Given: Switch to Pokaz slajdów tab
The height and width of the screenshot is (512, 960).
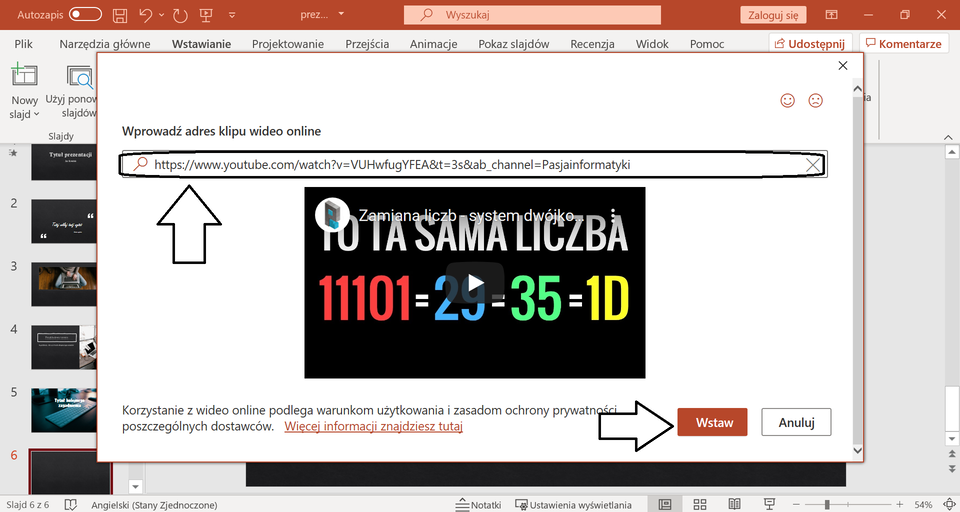Looking at the screenshot, I should tap(514, 44).
